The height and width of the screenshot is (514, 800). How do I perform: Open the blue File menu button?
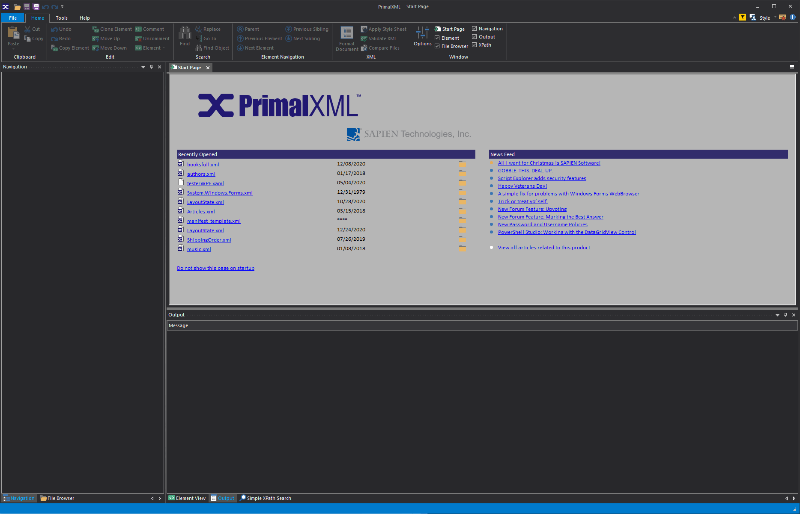tap(12, 18)
